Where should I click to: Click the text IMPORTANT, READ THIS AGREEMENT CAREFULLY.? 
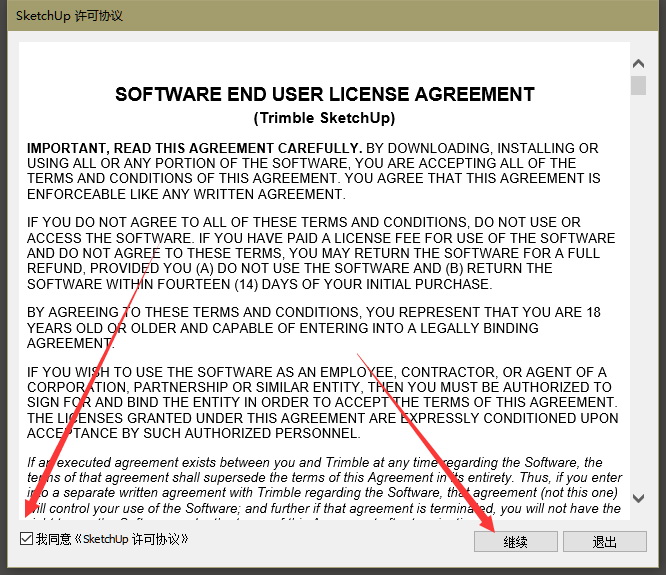pos(195,148)
